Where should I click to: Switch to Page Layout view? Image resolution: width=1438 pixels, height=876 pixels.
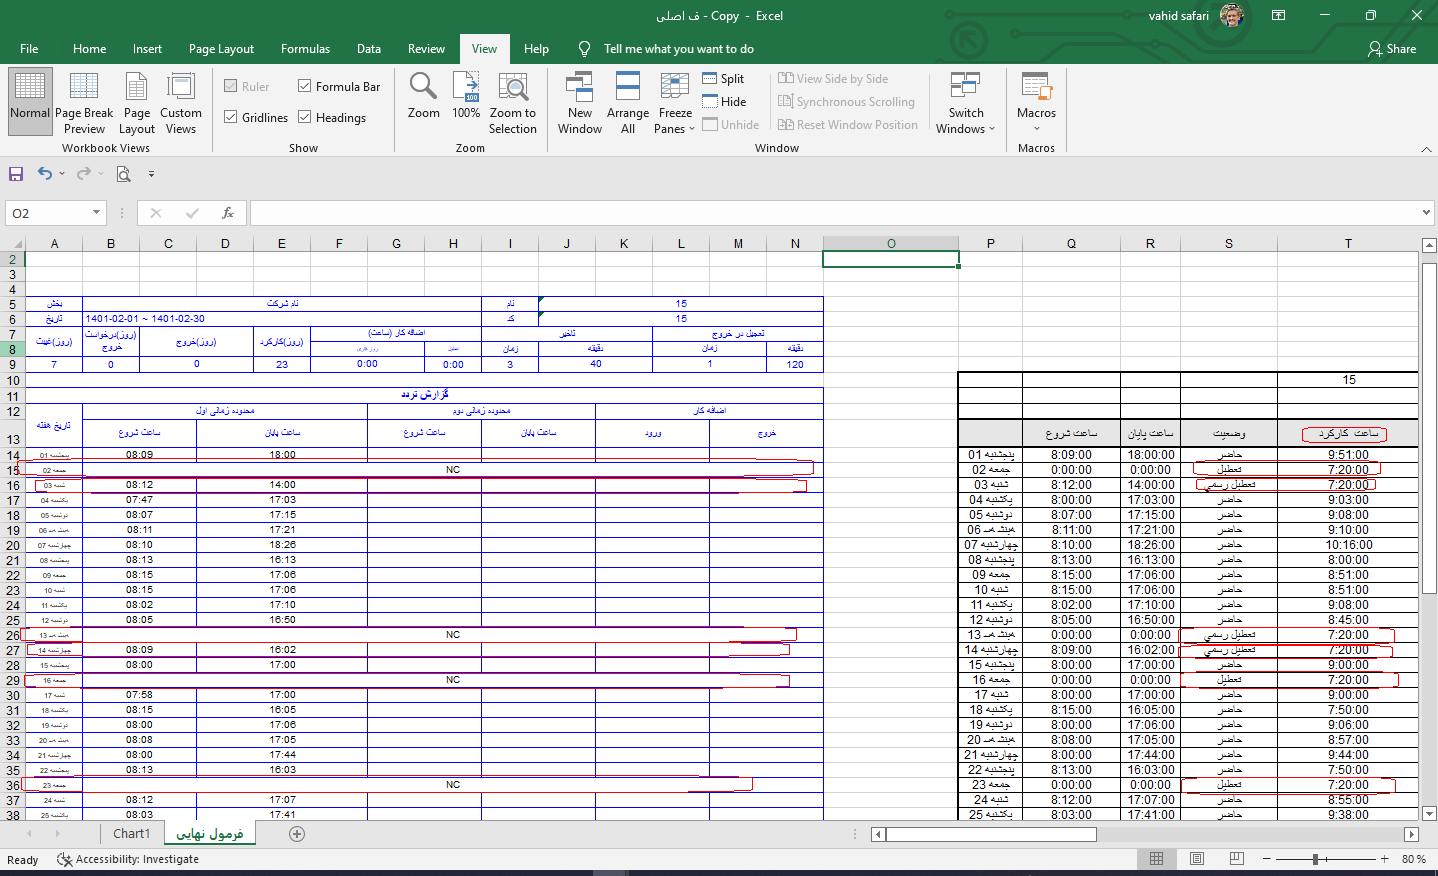pyautogui.click(x=137, y=101)
